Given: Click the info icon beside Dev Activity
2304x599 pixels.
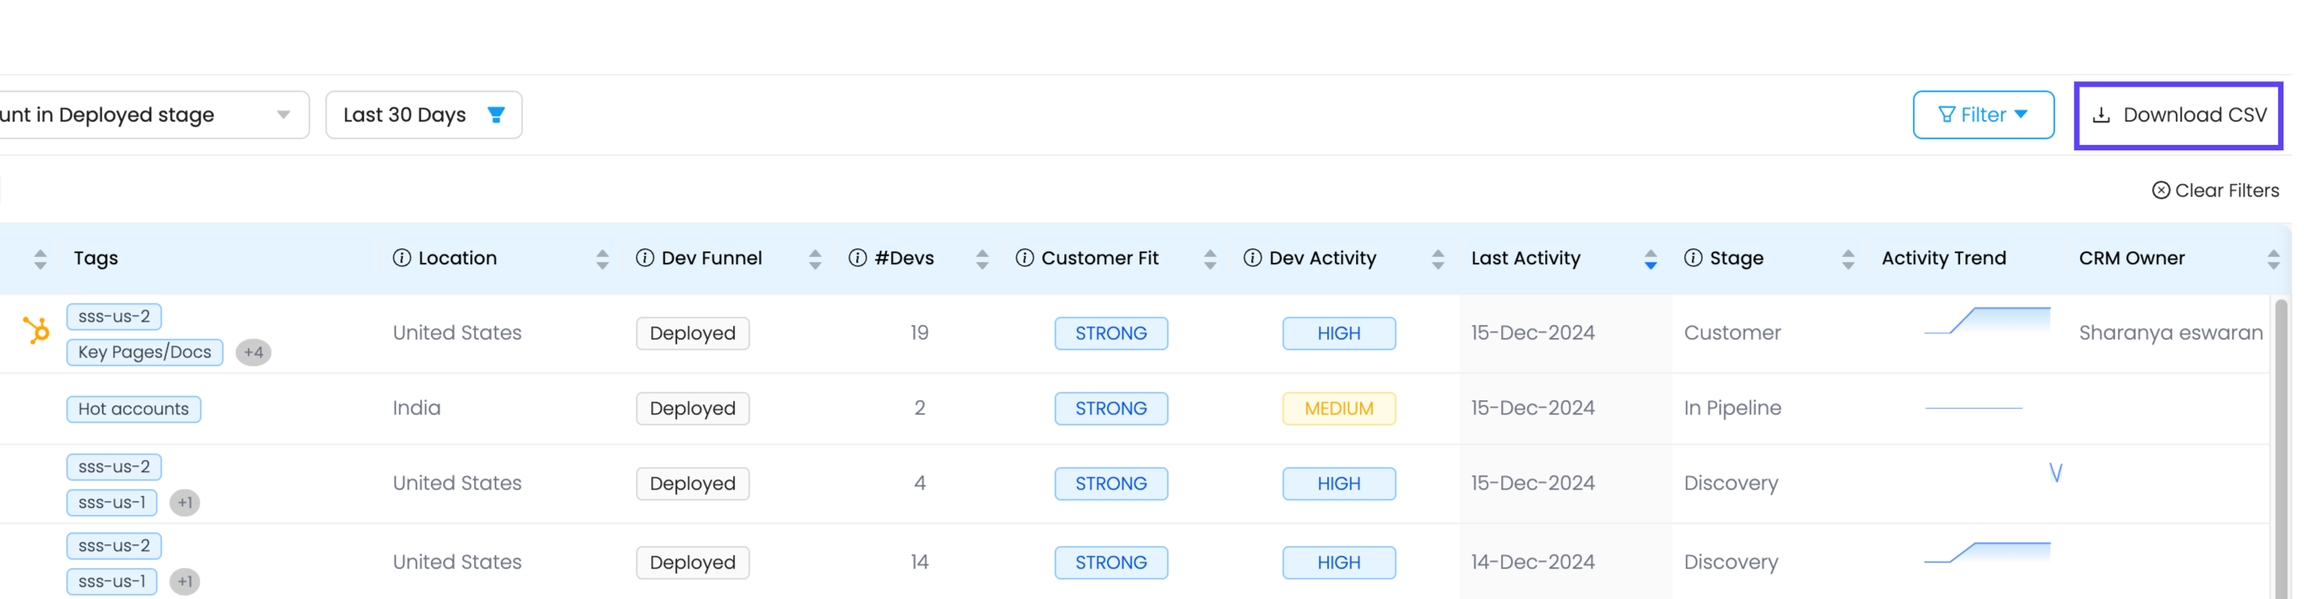Looking at the screenshot, I should click(1252, 258).
